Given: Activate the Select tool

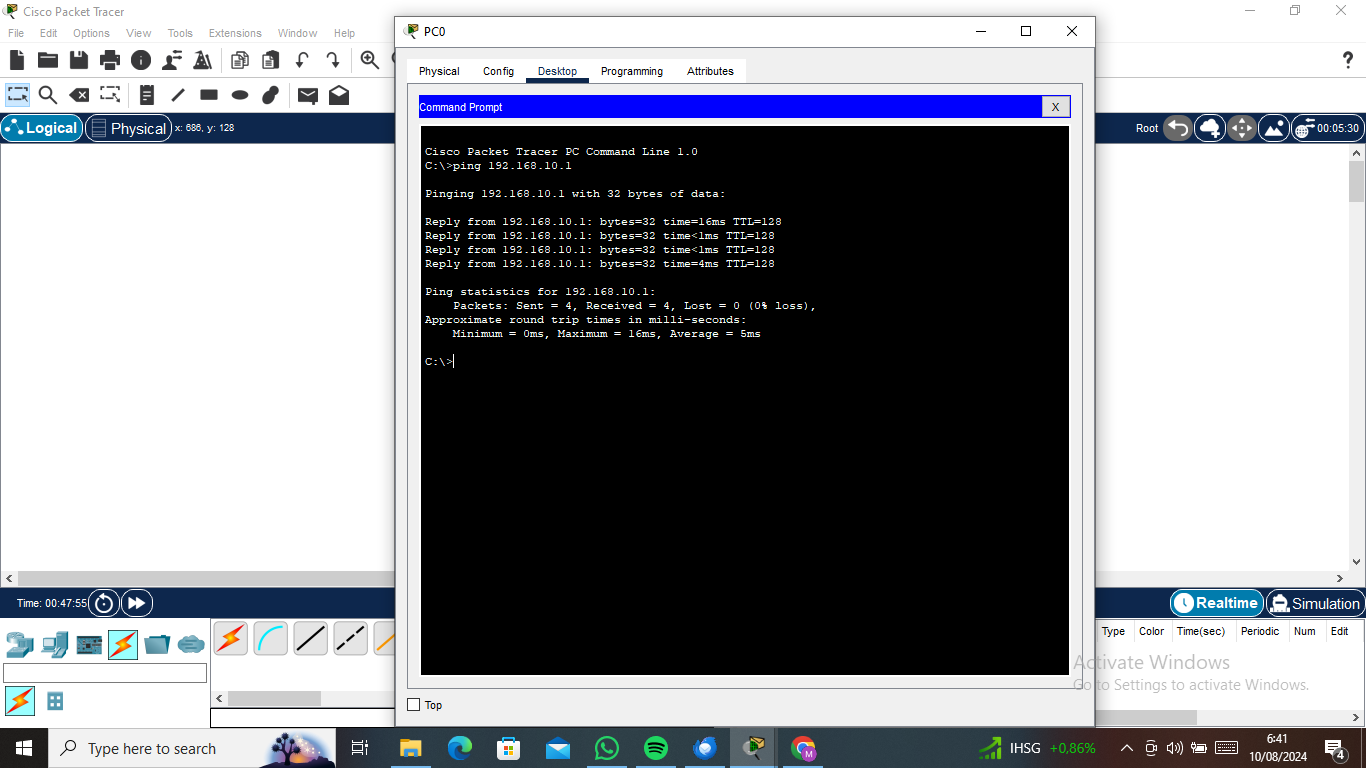Looking at the screenshot, I should coord(18,95).
